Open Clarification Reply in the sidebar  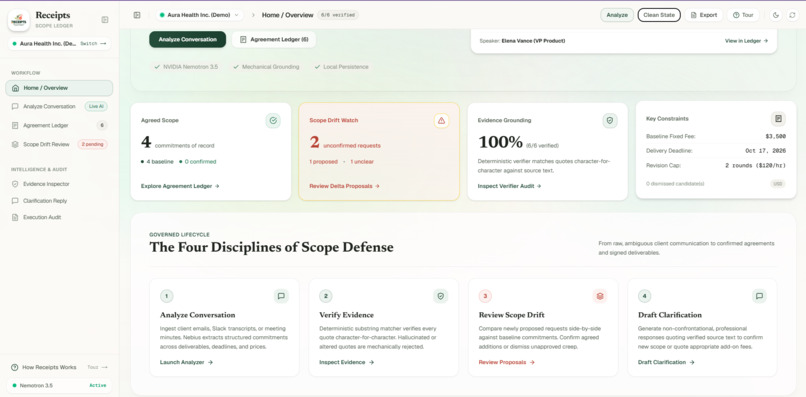tap(59, 201)
